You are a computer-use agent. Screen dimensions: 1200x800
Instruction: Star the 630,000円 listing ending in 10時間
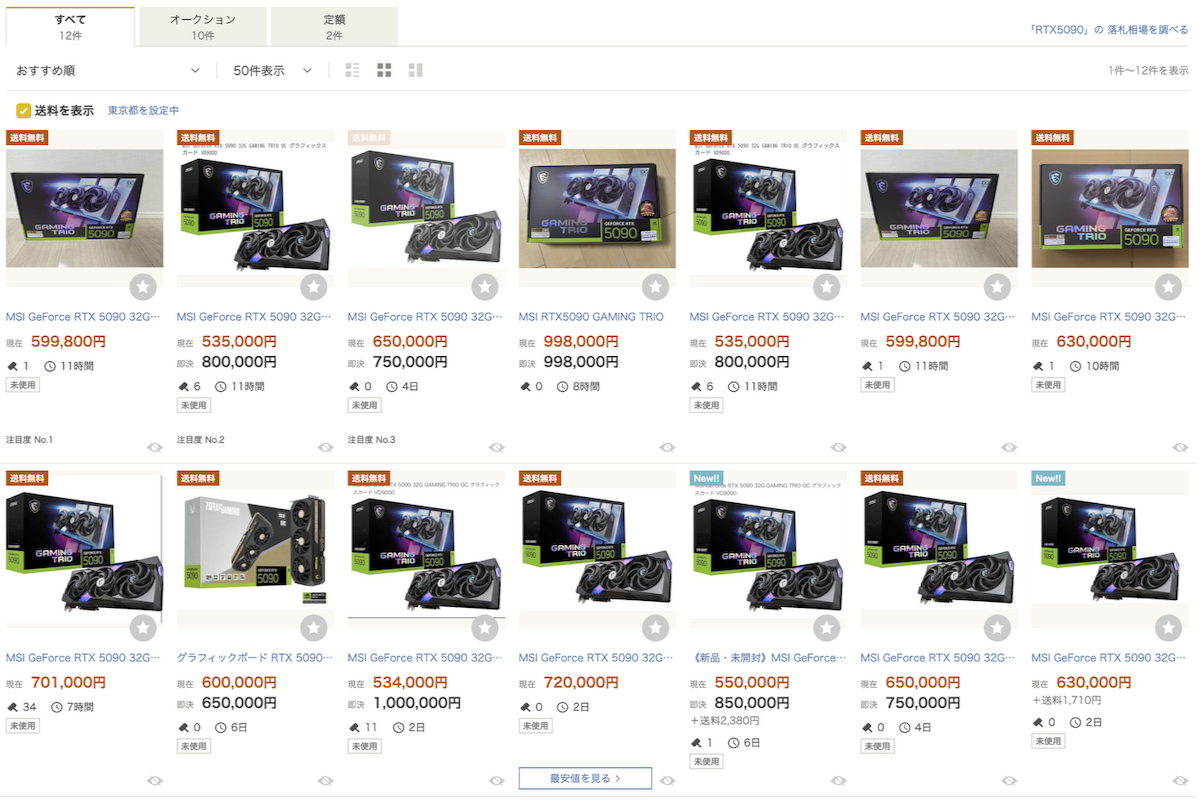tap(1168, 287)
